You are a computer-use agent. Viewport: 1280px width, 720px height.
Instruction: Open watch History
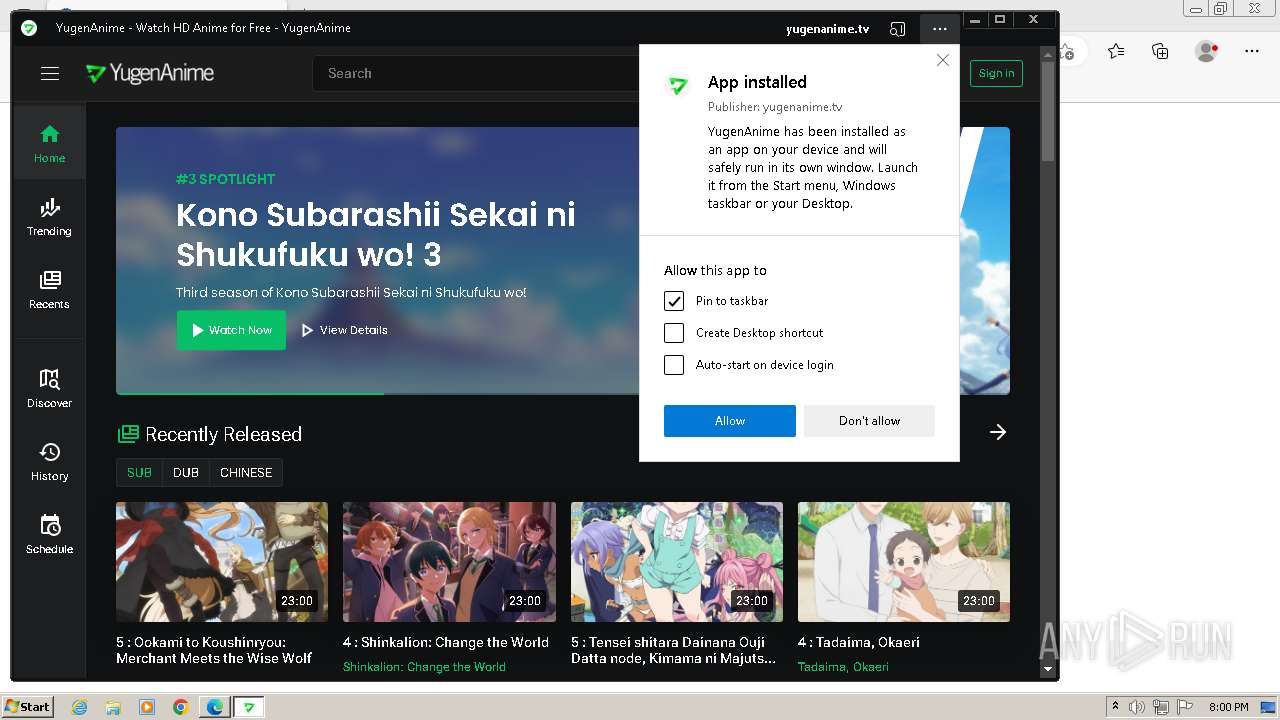pyautogui.click(x=49, y=462)
